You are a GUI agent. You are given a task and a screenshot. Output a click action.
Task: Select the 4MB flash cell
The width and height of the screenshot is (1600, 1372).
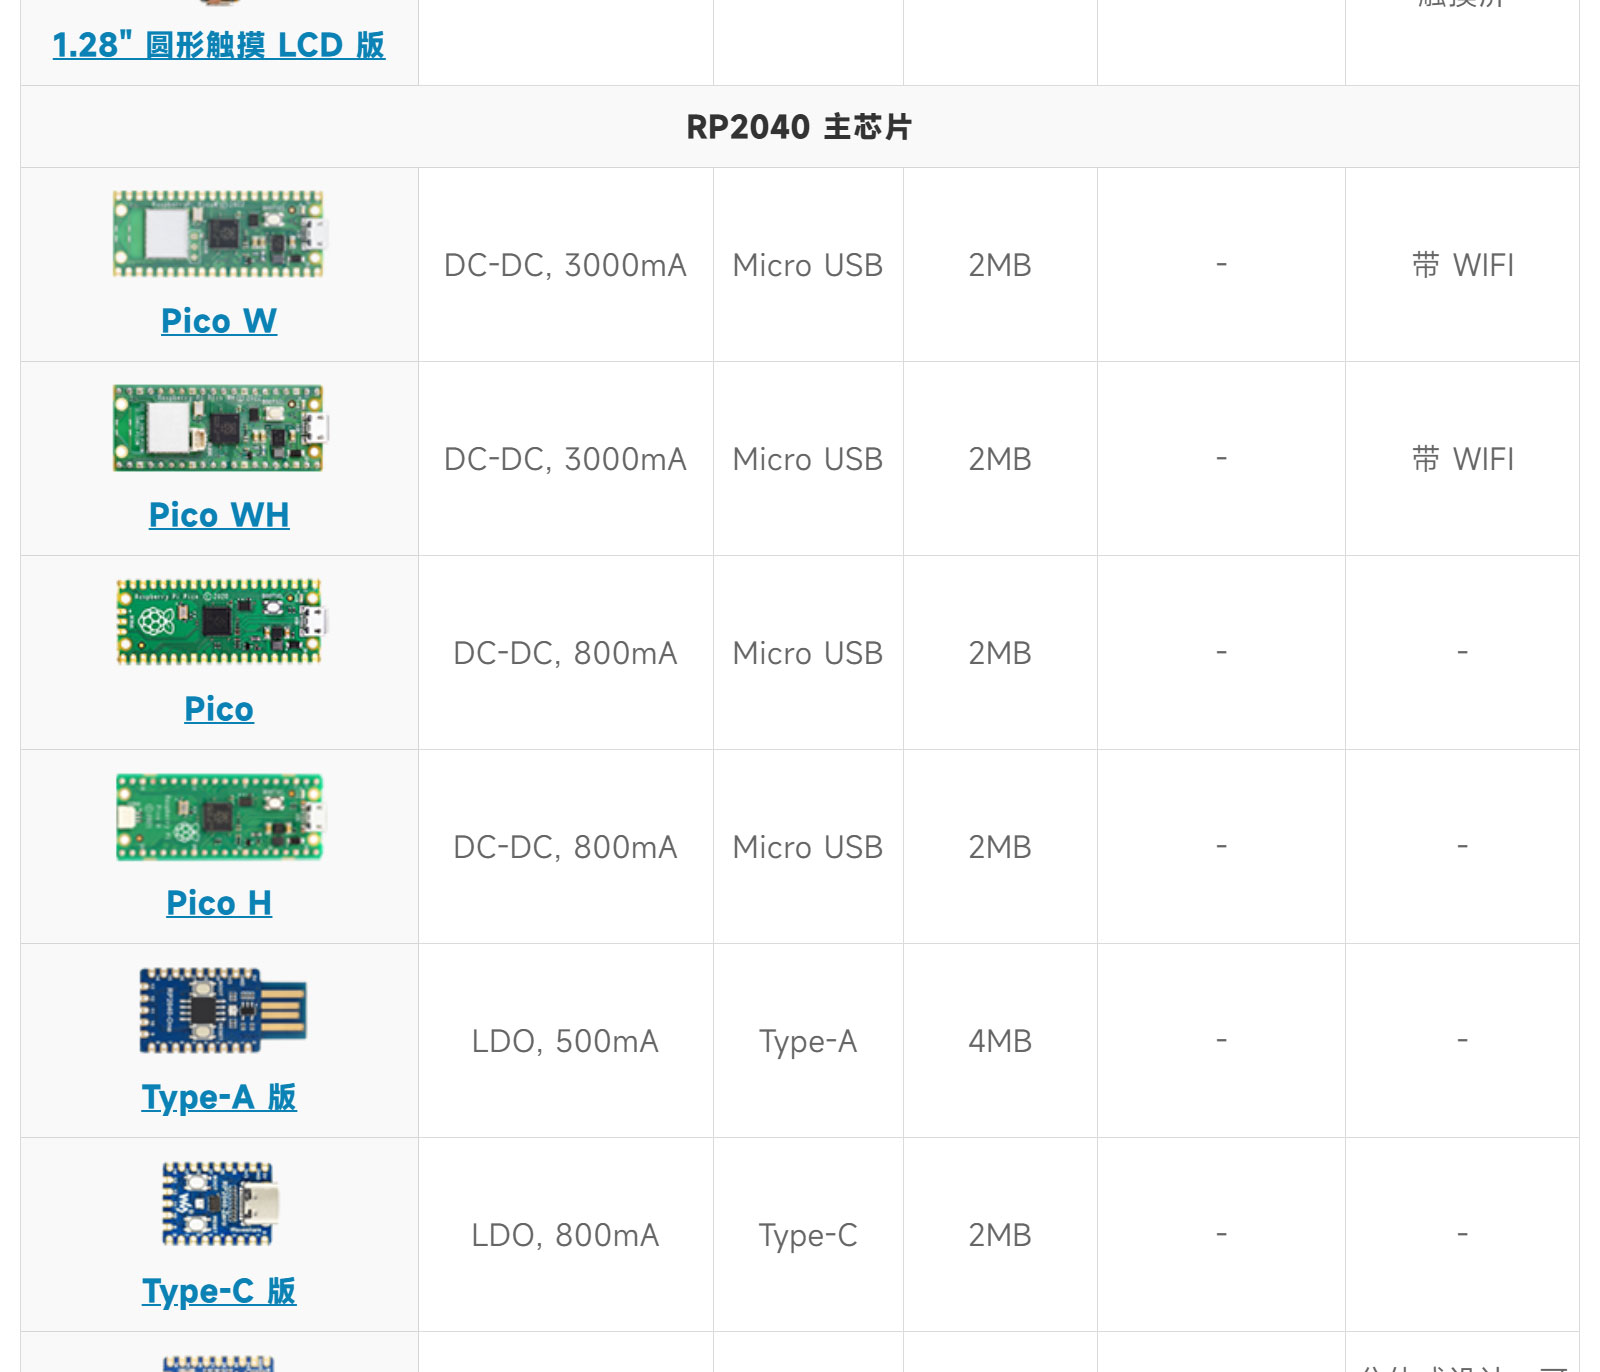[x=1000, y=1041]
